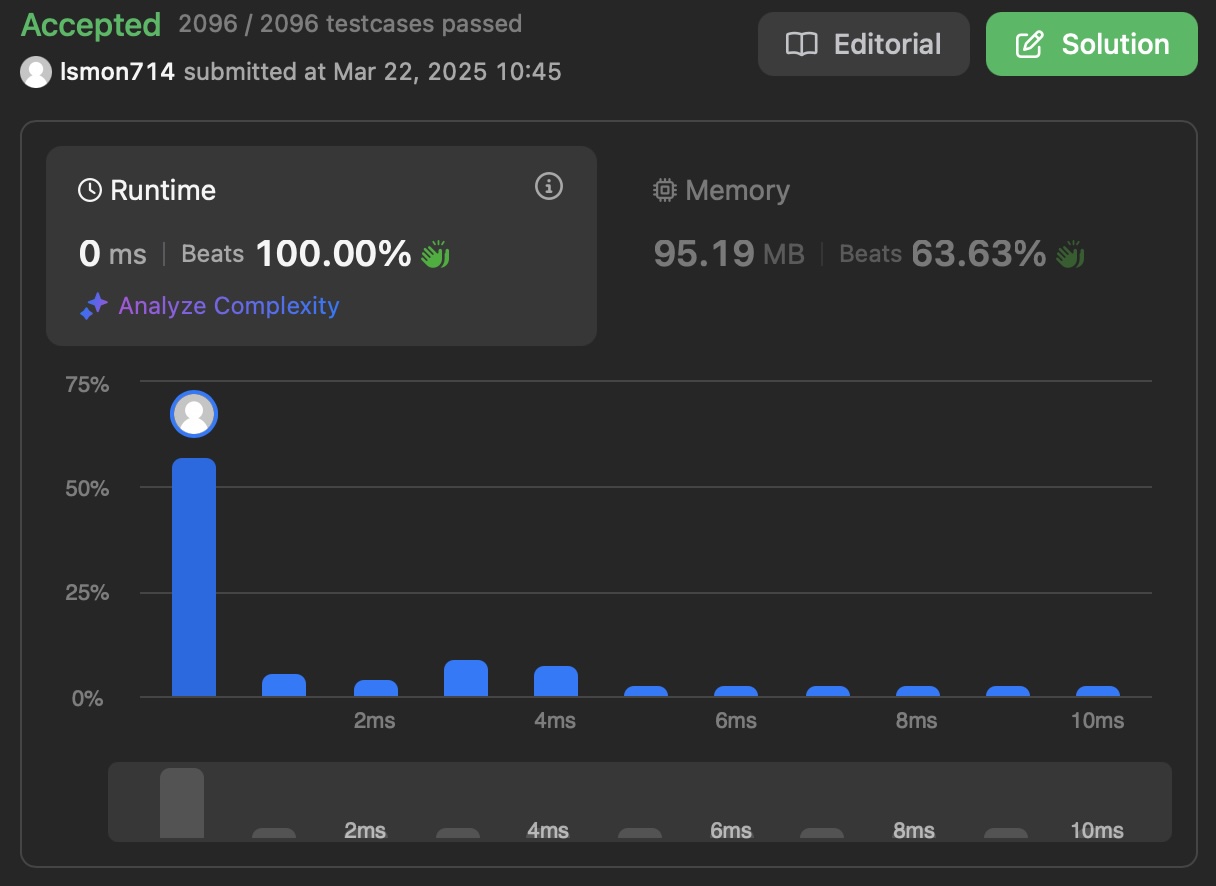The image size is (1216, 886).
Task: Click the avatar icon next to lsmon714
Action: coord(36,71)
